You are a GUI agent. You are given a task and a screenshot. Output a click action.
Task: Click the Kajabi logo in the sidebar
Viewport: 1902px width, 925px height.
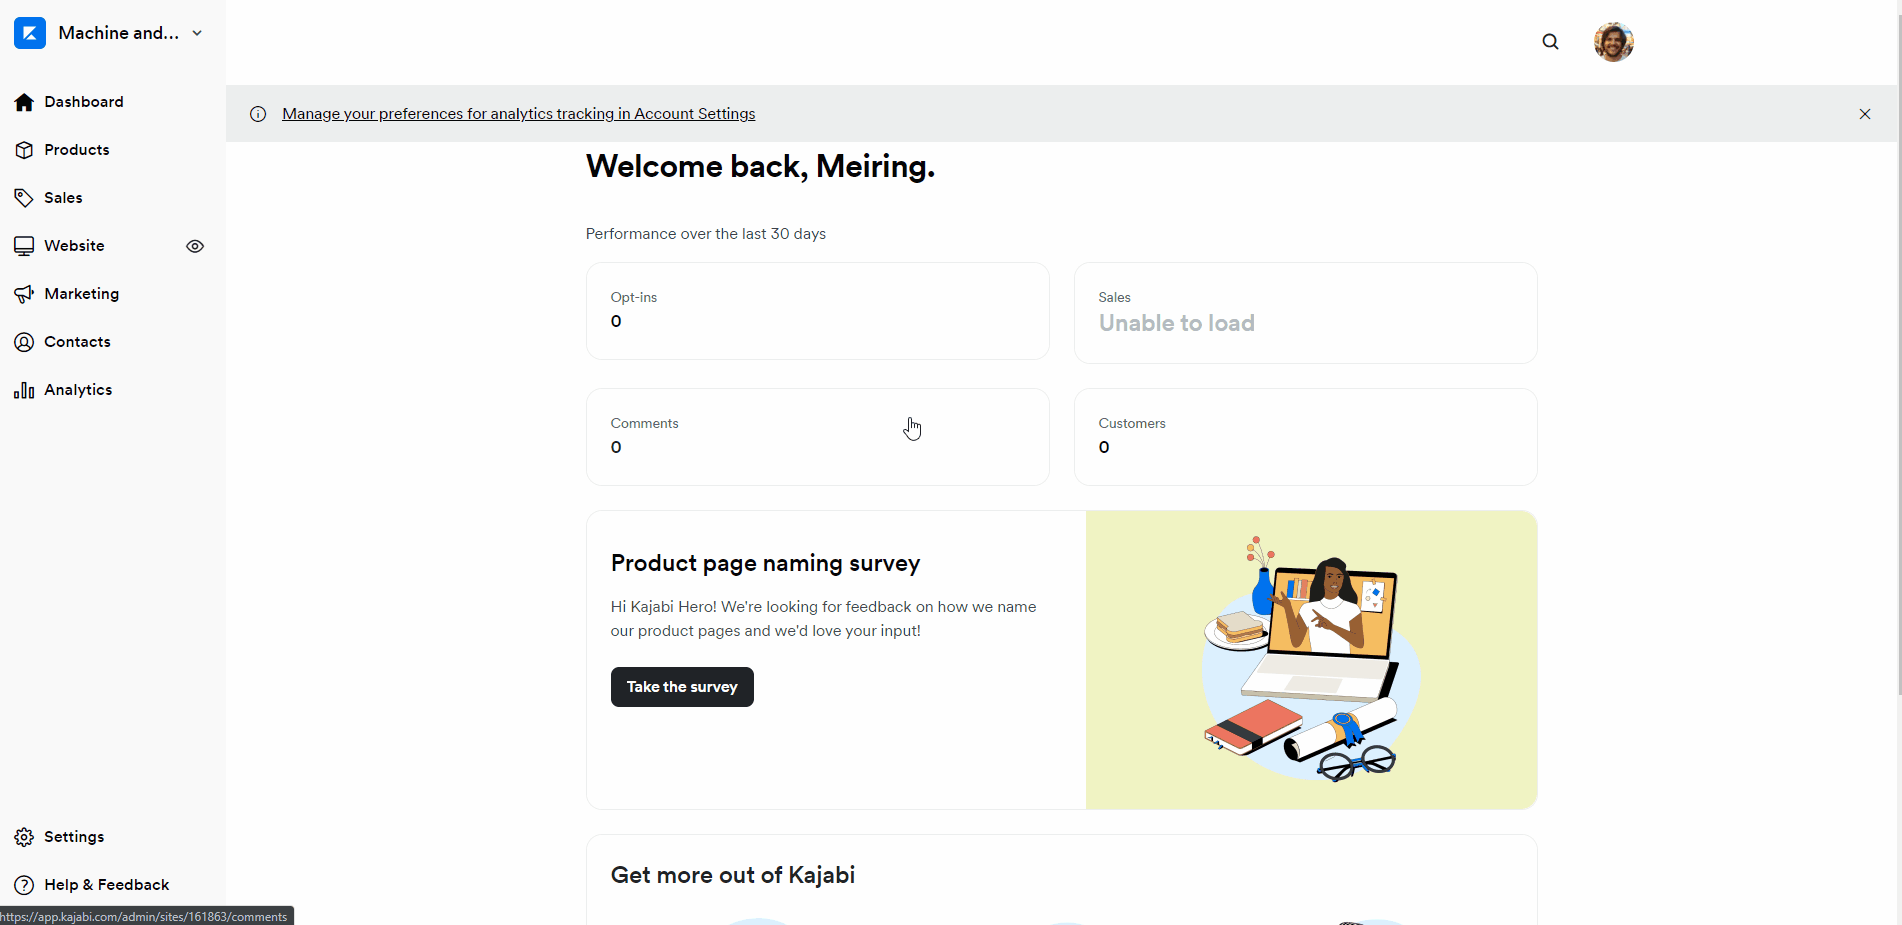[x=30, y=32]
